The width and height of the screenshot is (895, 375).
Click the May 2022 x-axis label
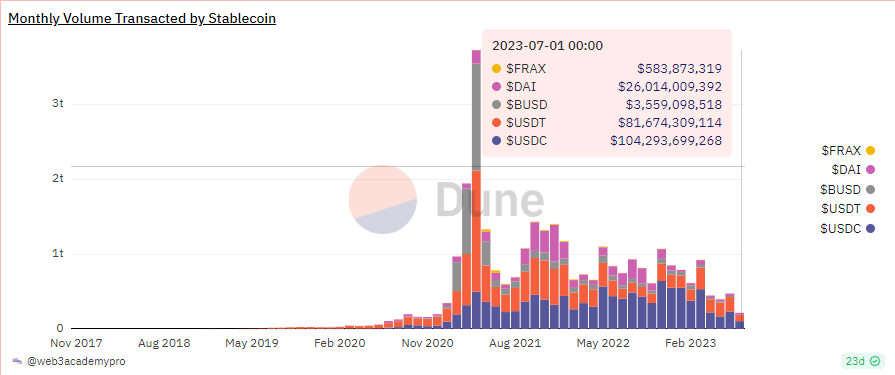(604, 343)
